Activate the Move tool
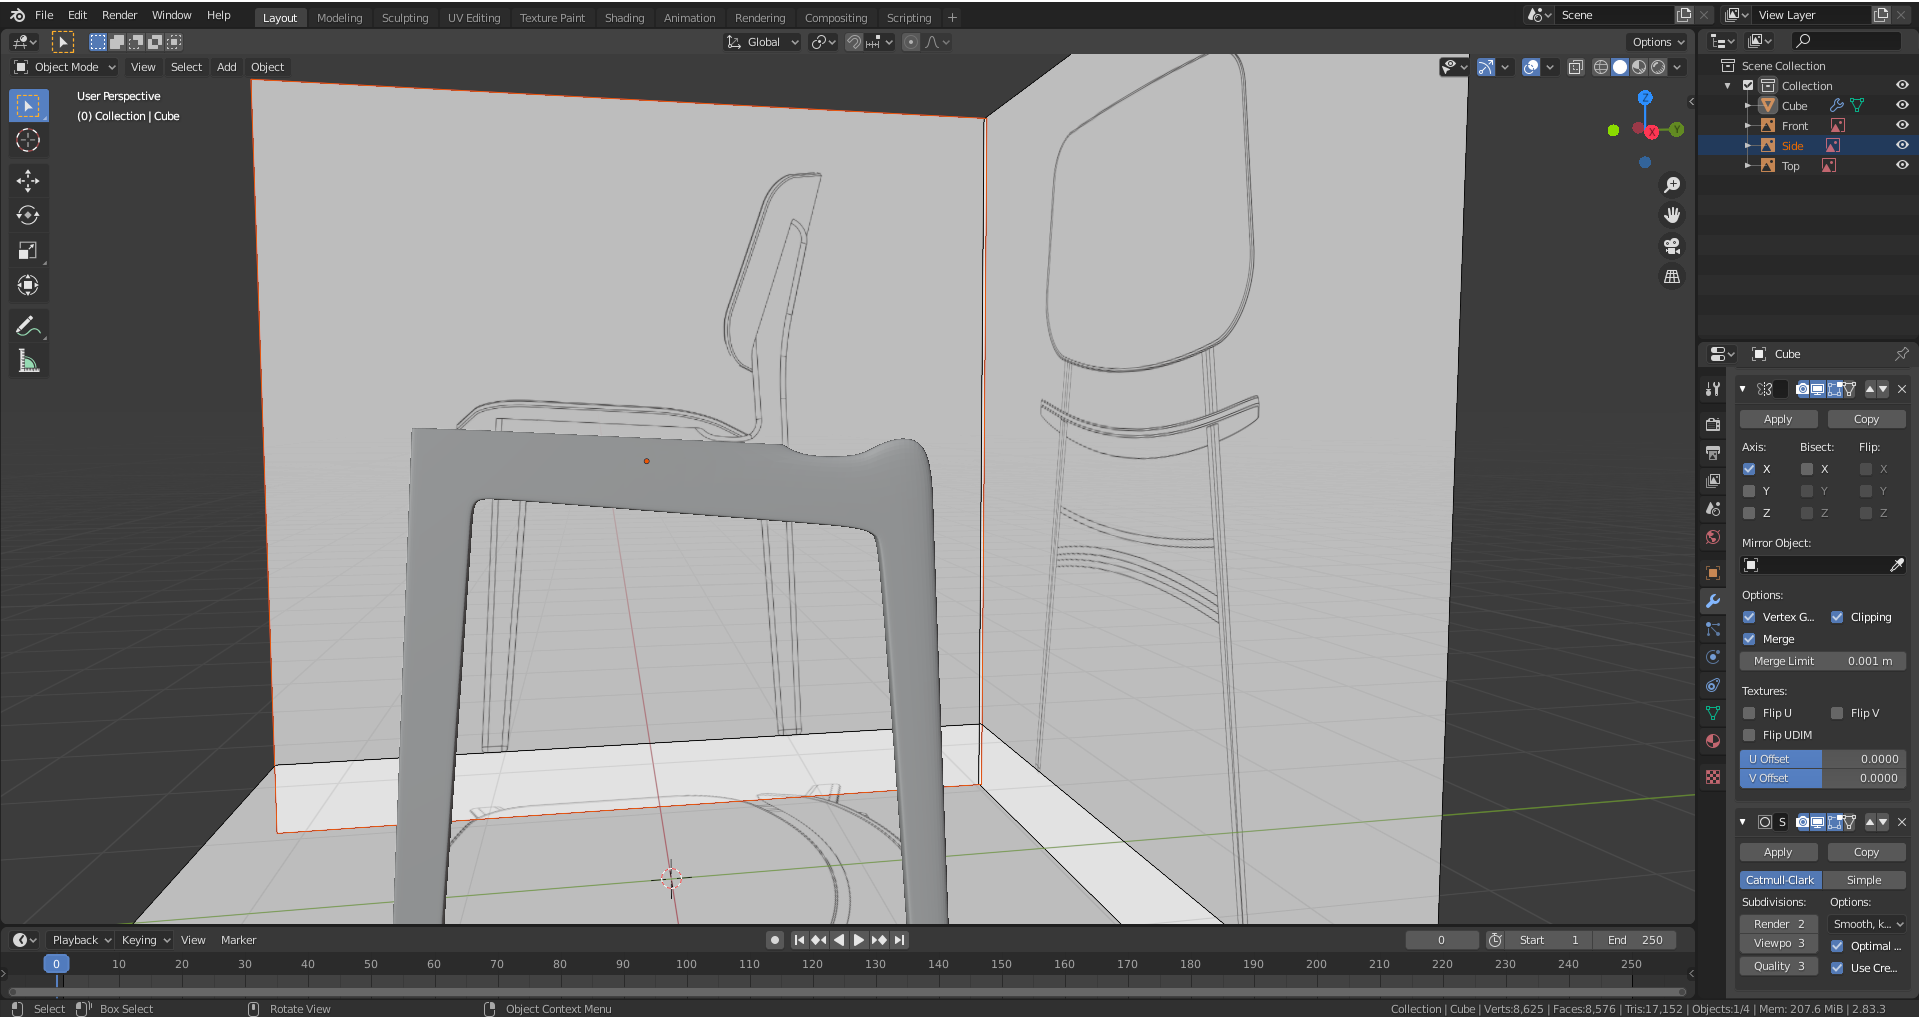The width and height of the screenshot is (1919, 1017). pos(28,180)
